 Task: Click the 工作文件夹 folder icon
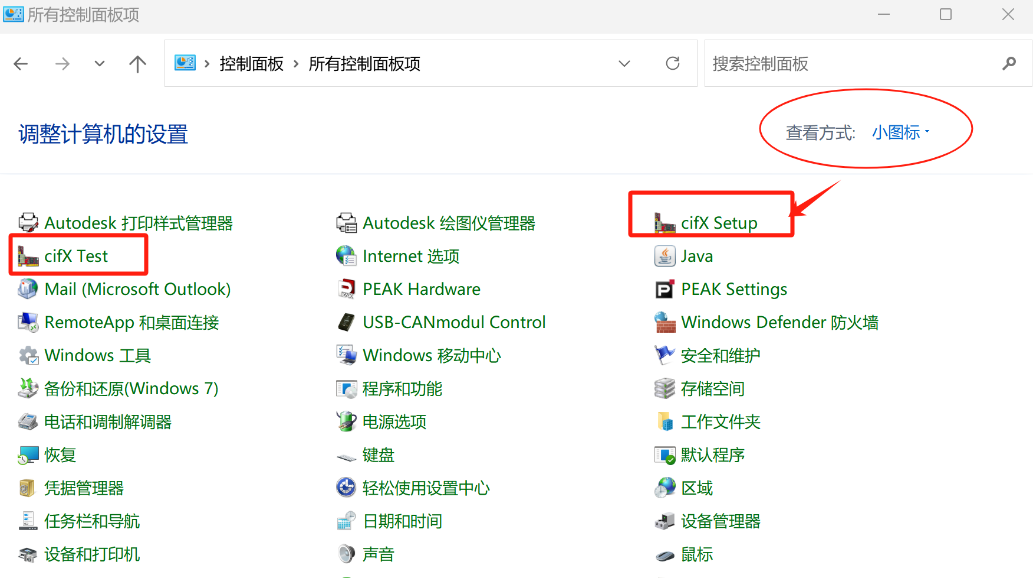click(664, 422)
